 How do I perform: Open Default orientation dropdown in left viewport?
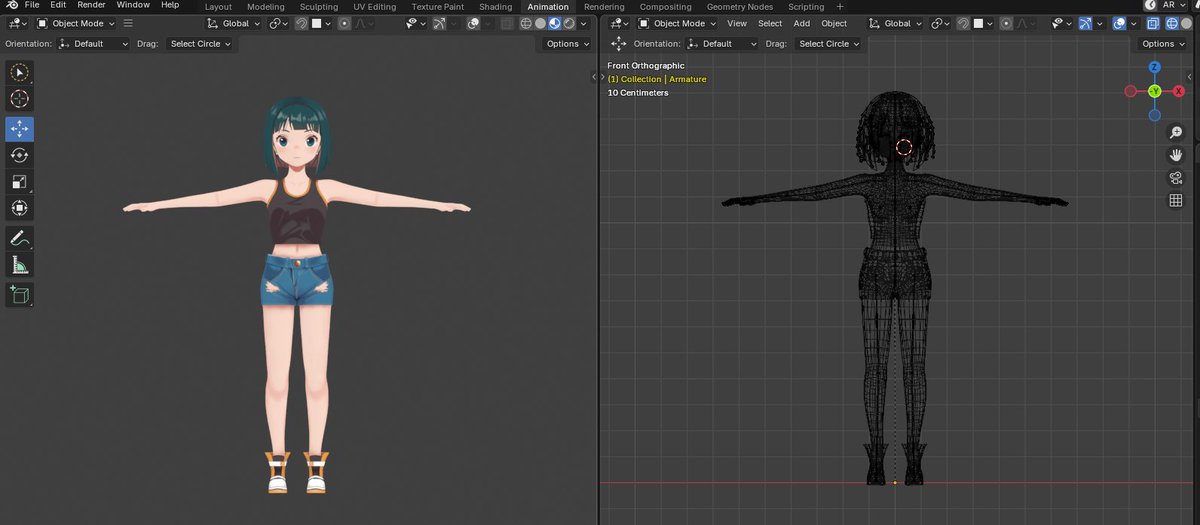pos(93,44)
